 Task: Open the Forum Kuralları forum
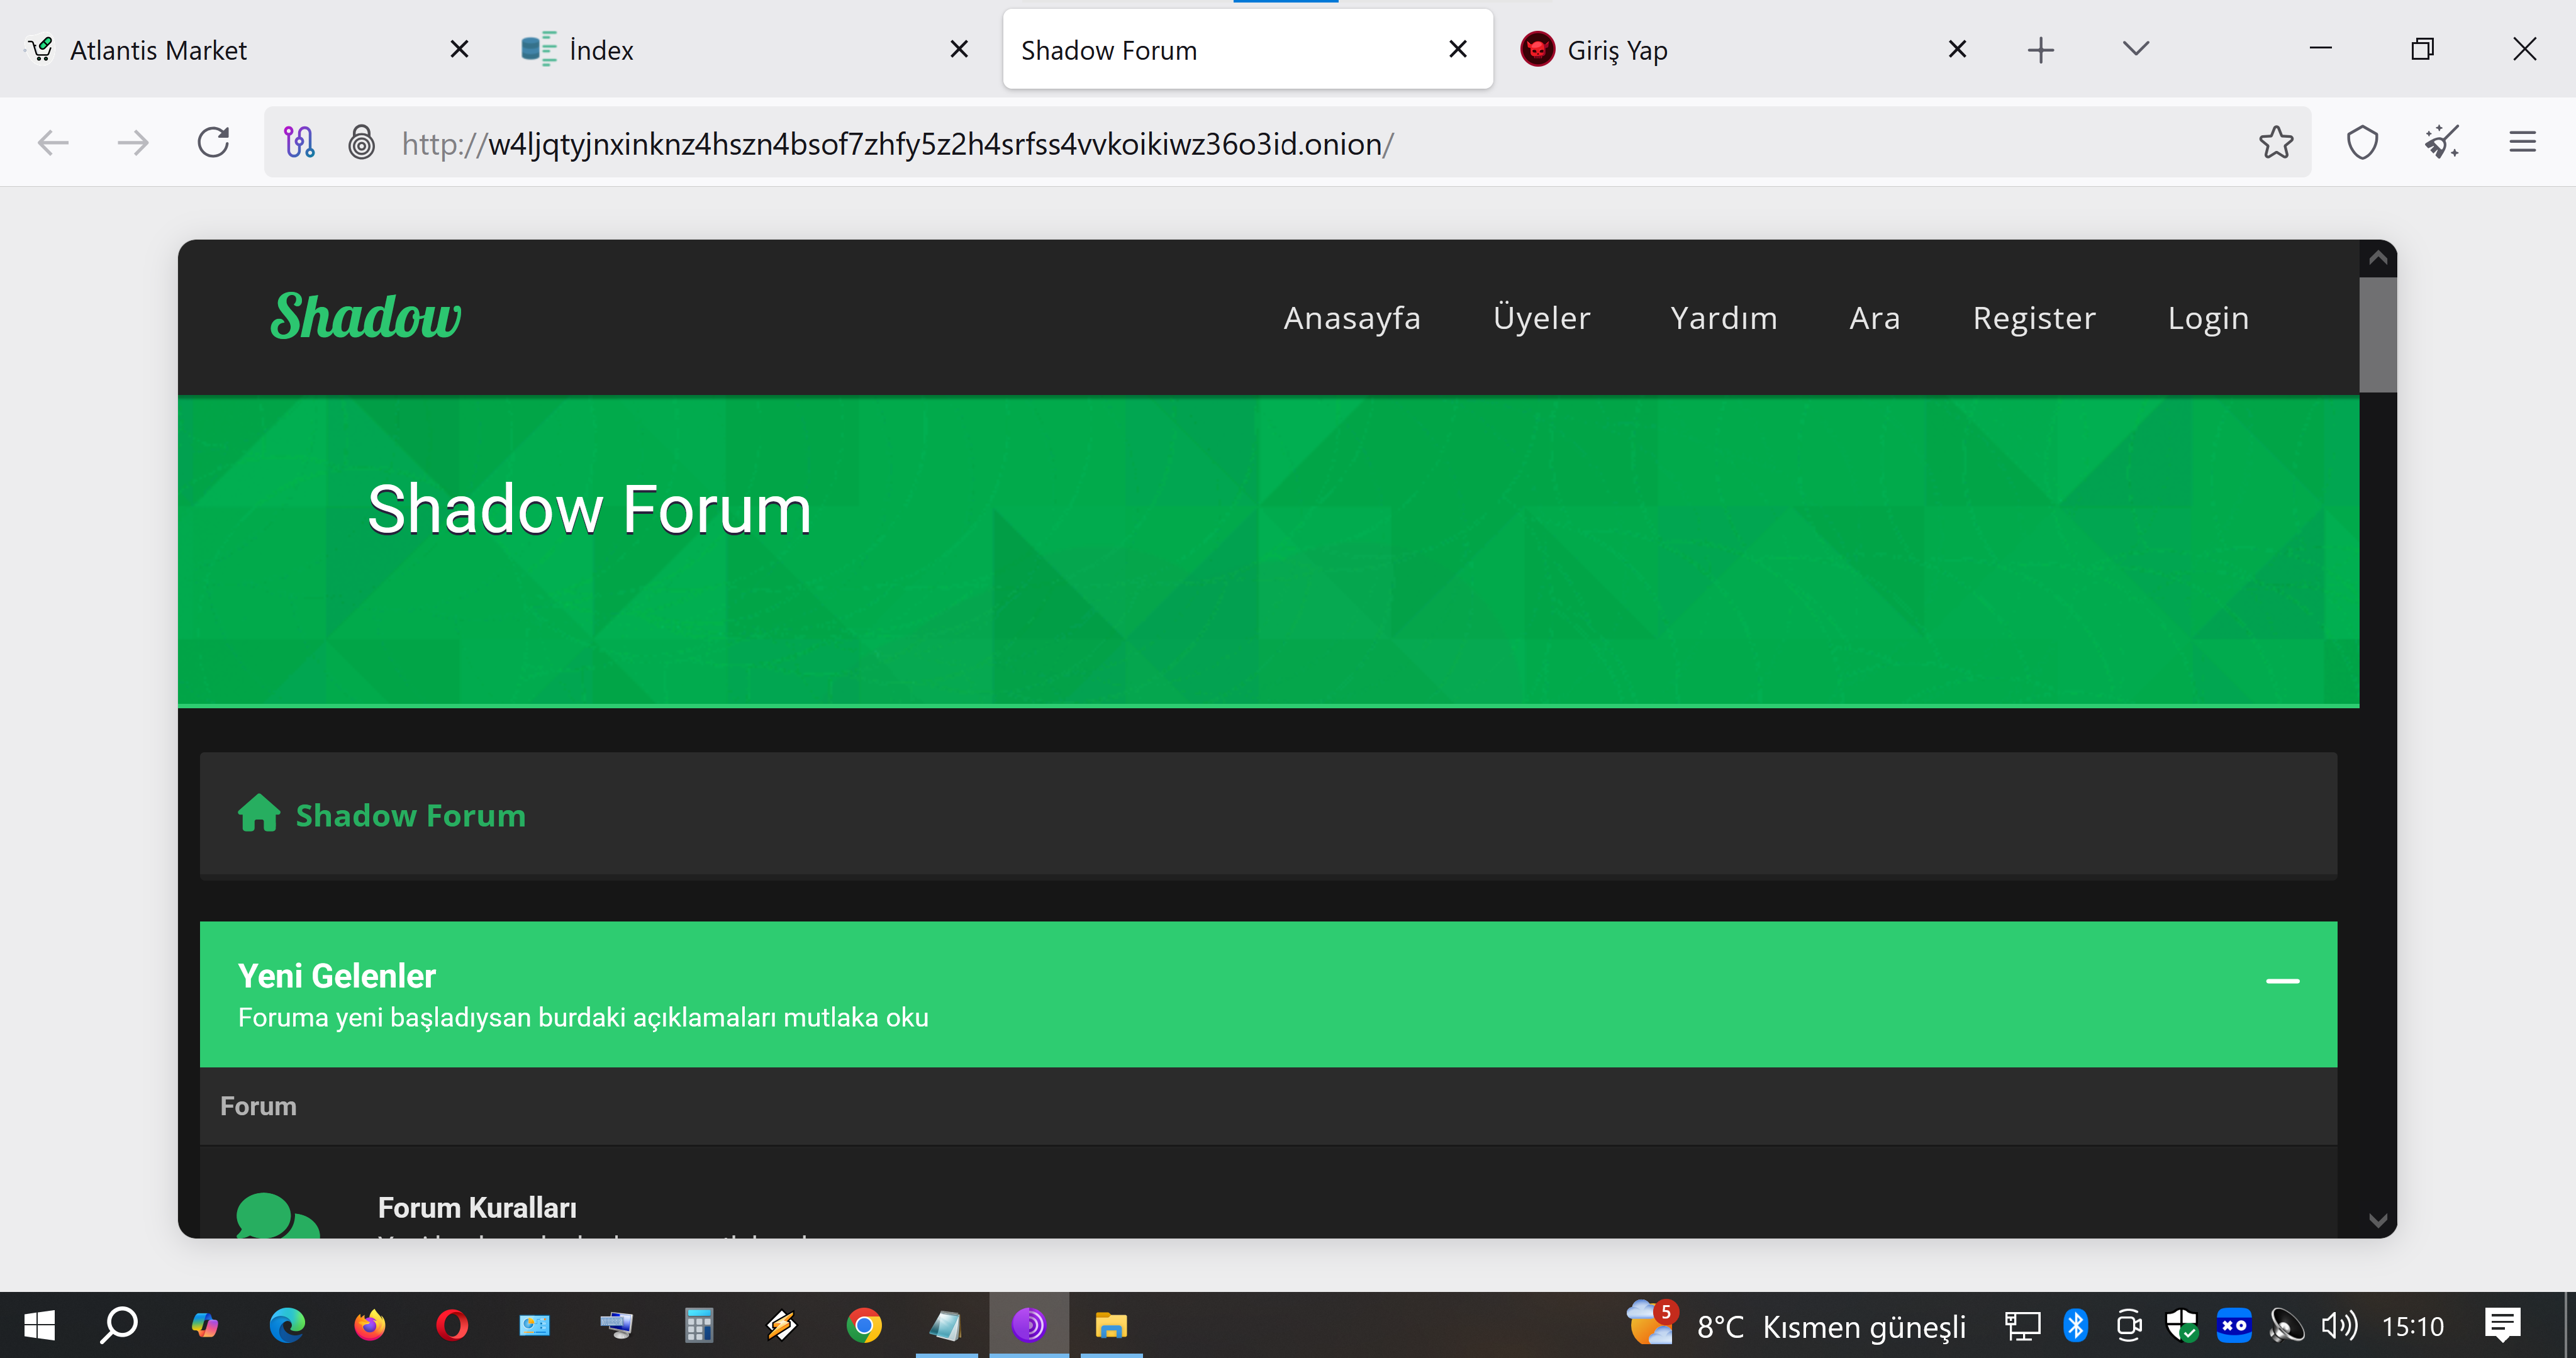477,1207
